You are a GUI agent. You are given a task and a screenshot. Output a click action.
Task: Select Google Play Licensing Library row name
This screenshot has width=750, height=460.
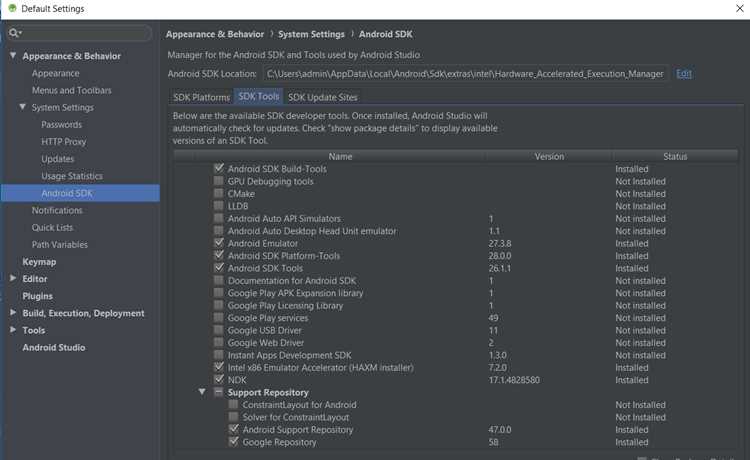pyautogui.click(x=285, y=306)
